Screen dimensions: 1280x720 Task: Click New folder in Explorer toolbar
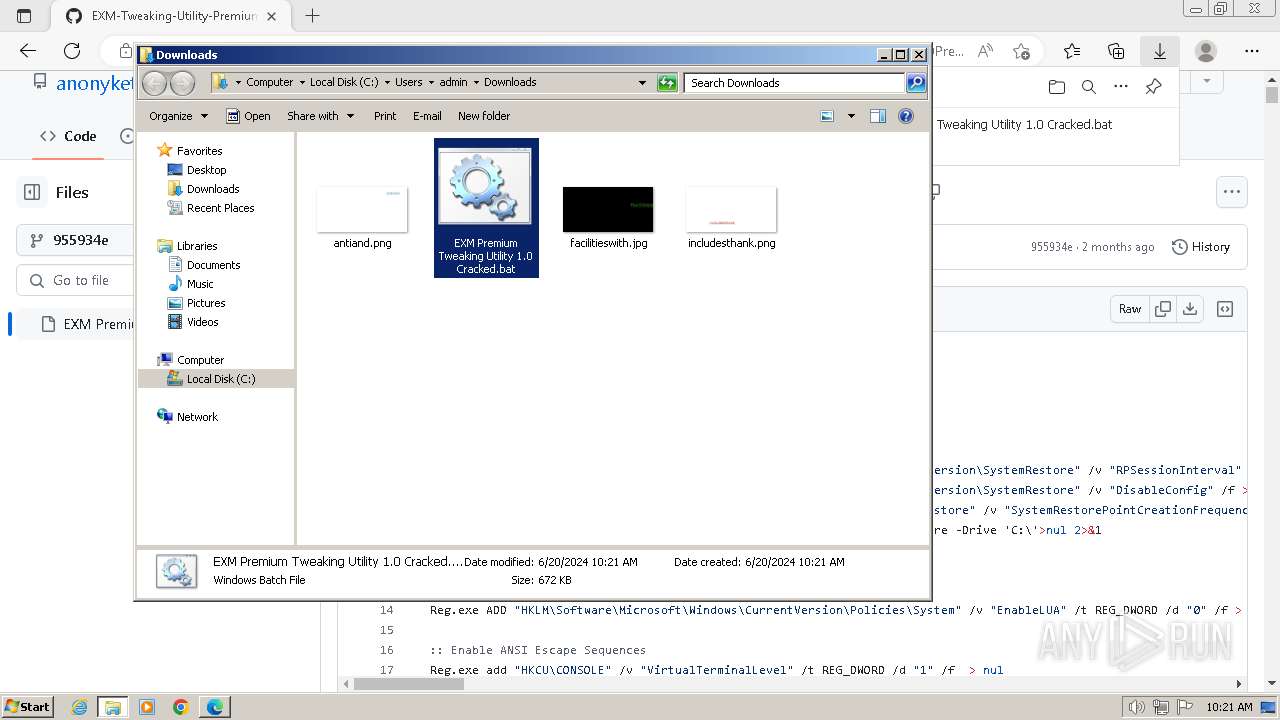pos(484,116)
